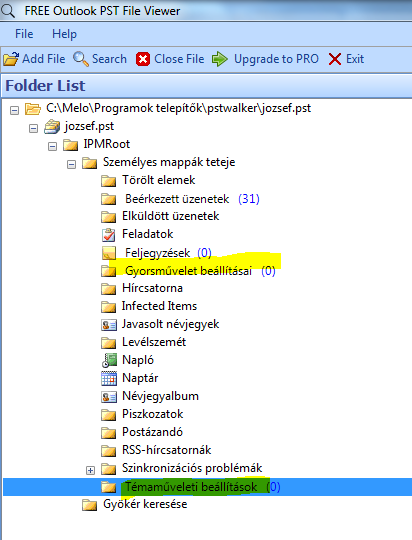Click the Search magnifier icon in toolbar
This screenshot has width=412, height=540.
coord(81,59)
